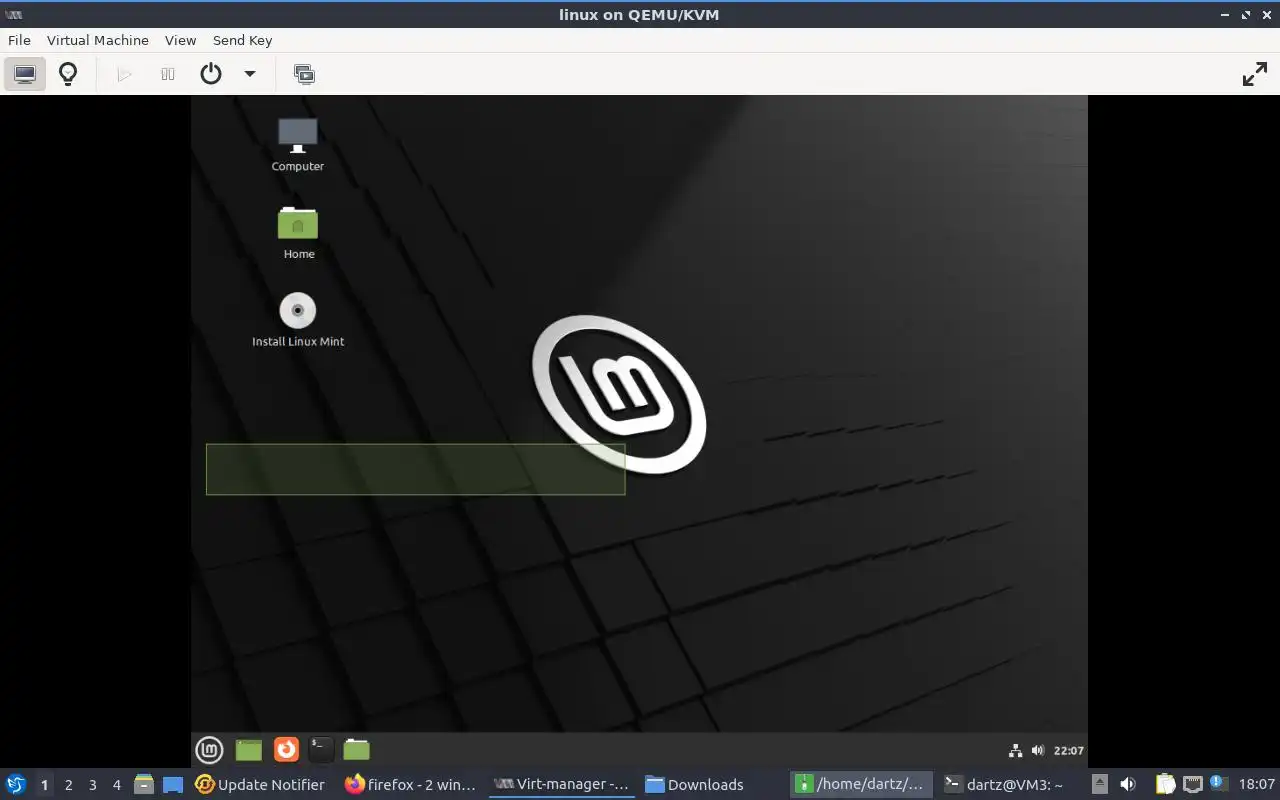Switch to firefox taskbar window

[410, 784]
